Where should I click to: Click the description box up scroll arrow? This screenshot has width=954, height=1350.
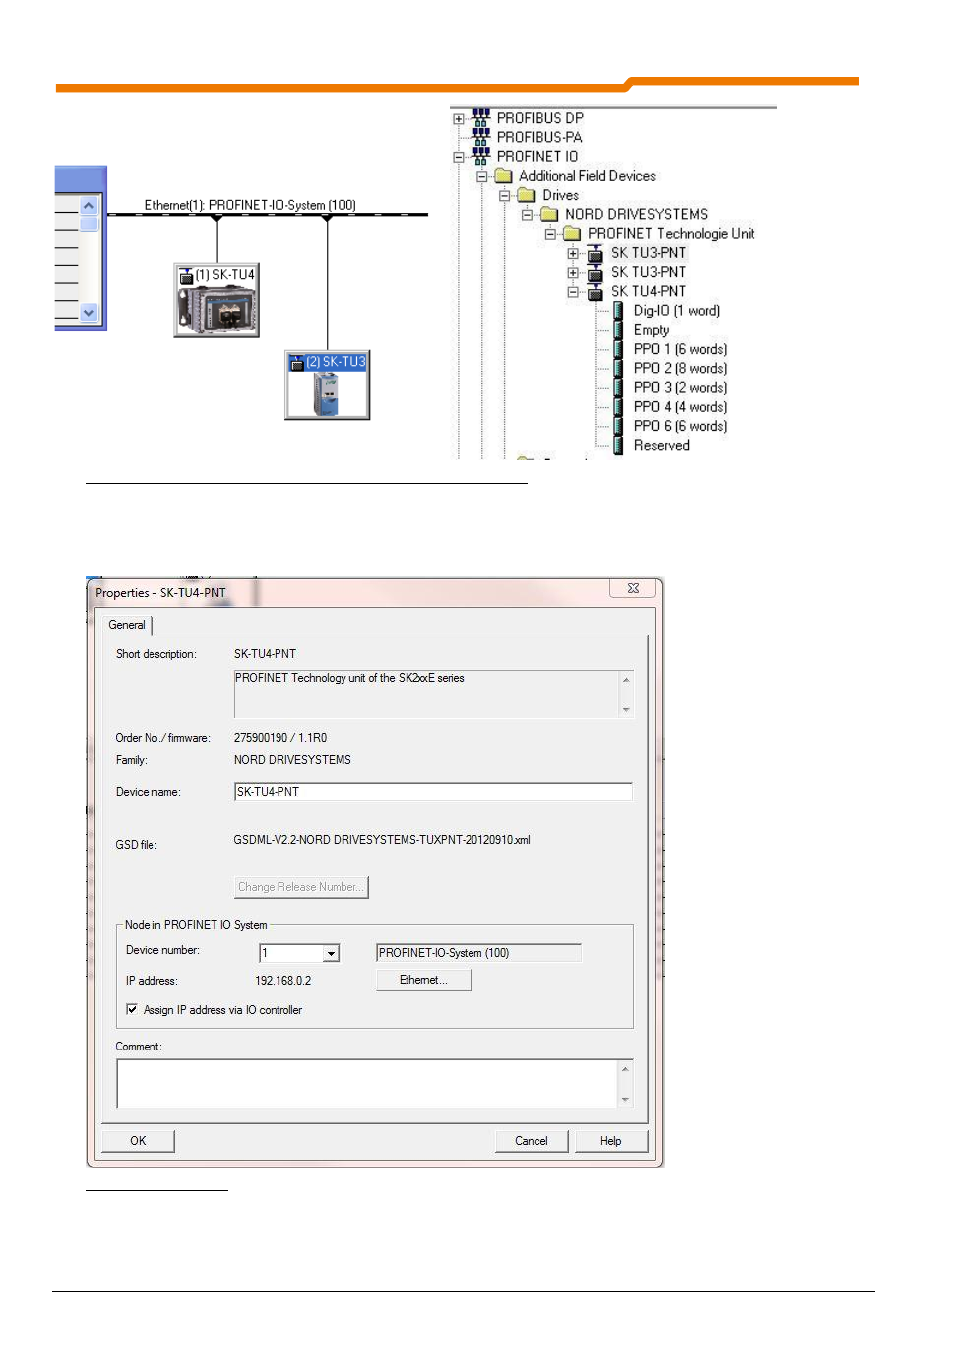click(x=626, y=680)
